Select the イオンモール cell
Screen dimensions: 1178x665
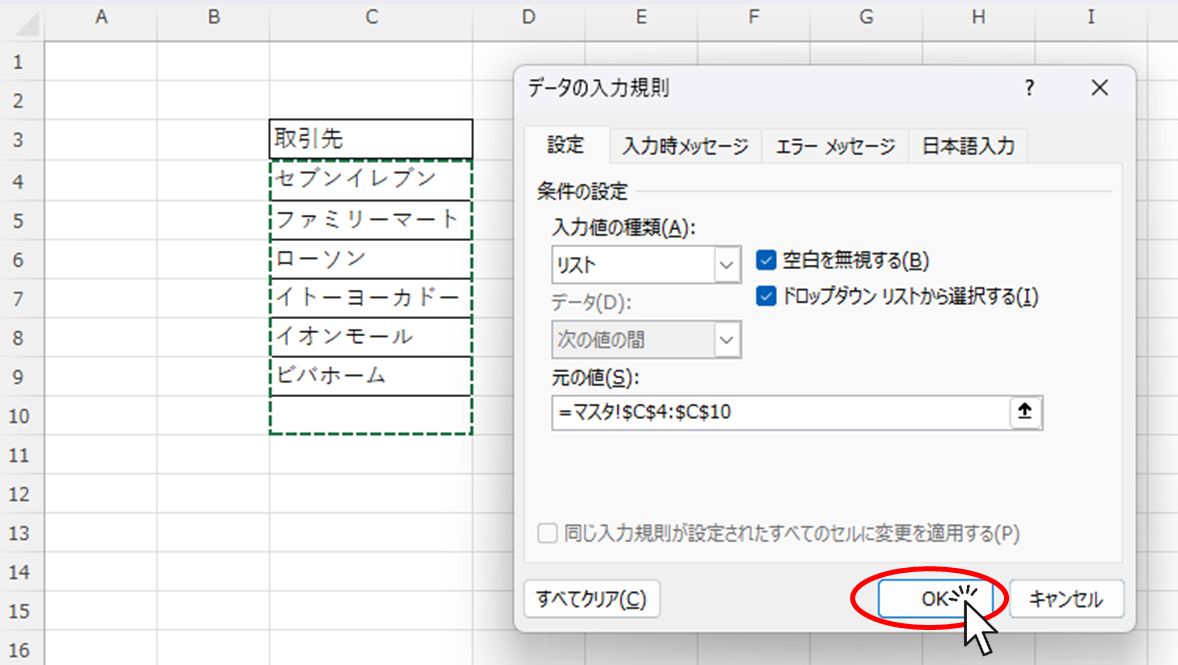[371, 337]
